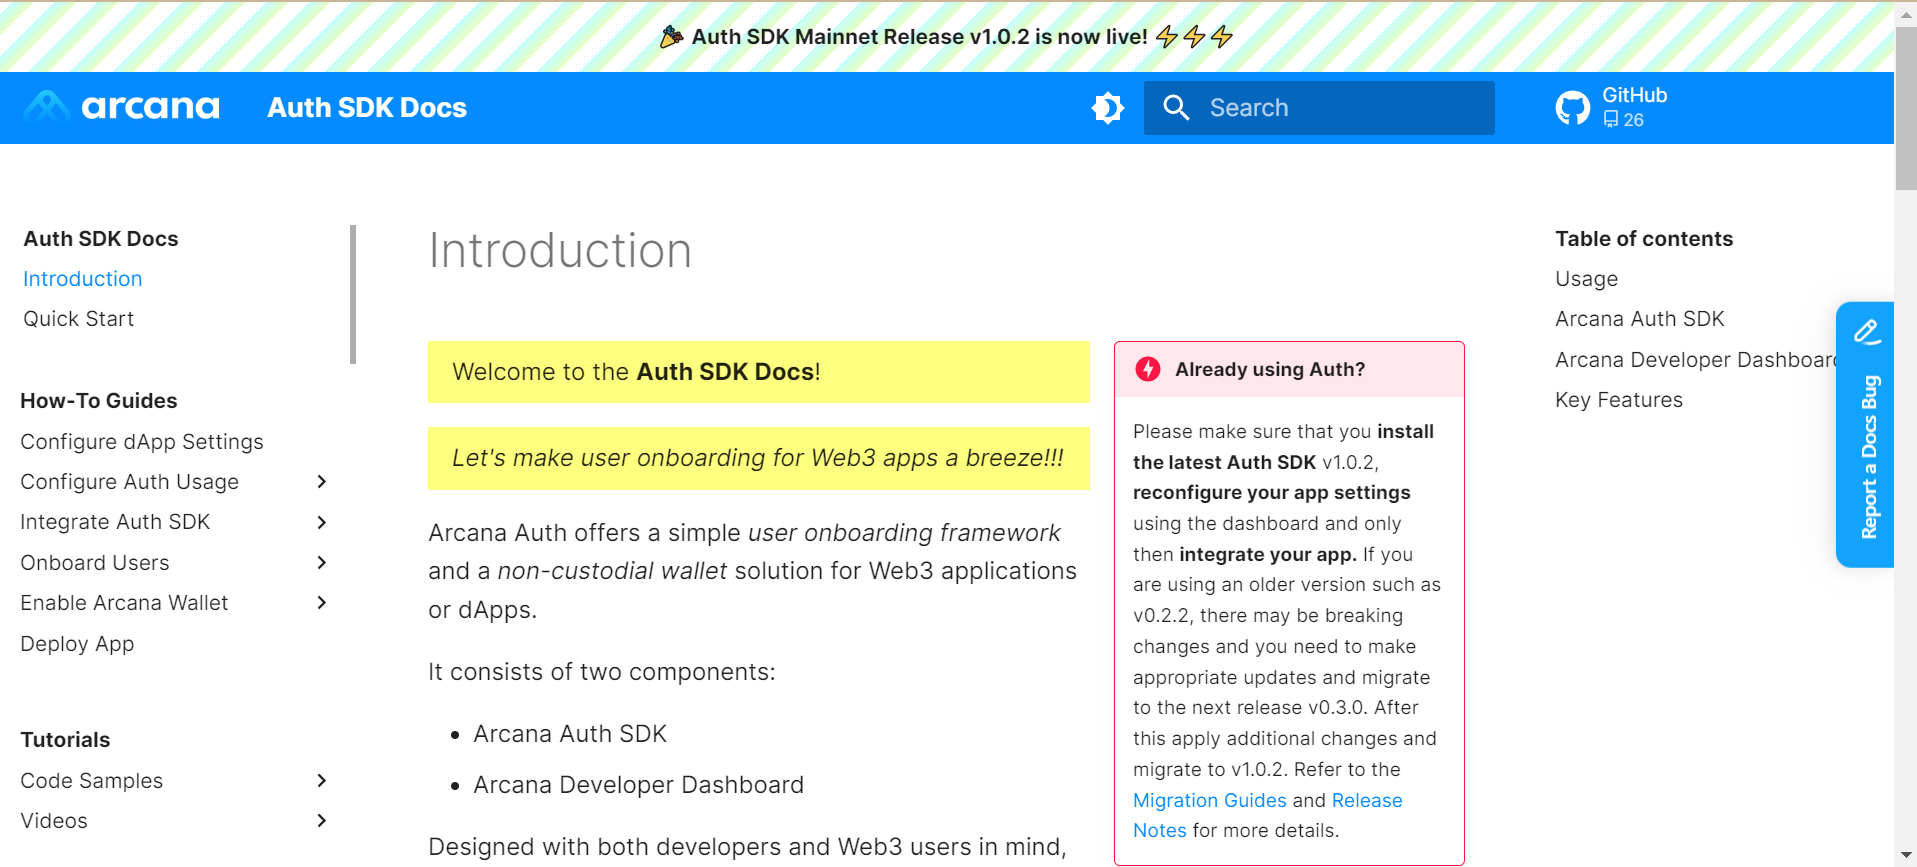Click the lightning bolt icons in the announcement
Viewport: 1917px width, 867px height.
pyautogui.click(x=1194, y=37)
